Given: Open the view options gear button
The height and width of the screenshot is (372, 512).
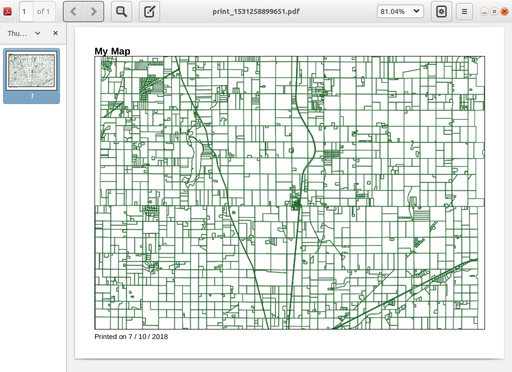Looking at the screenshot, I should (x=441, y=11).
